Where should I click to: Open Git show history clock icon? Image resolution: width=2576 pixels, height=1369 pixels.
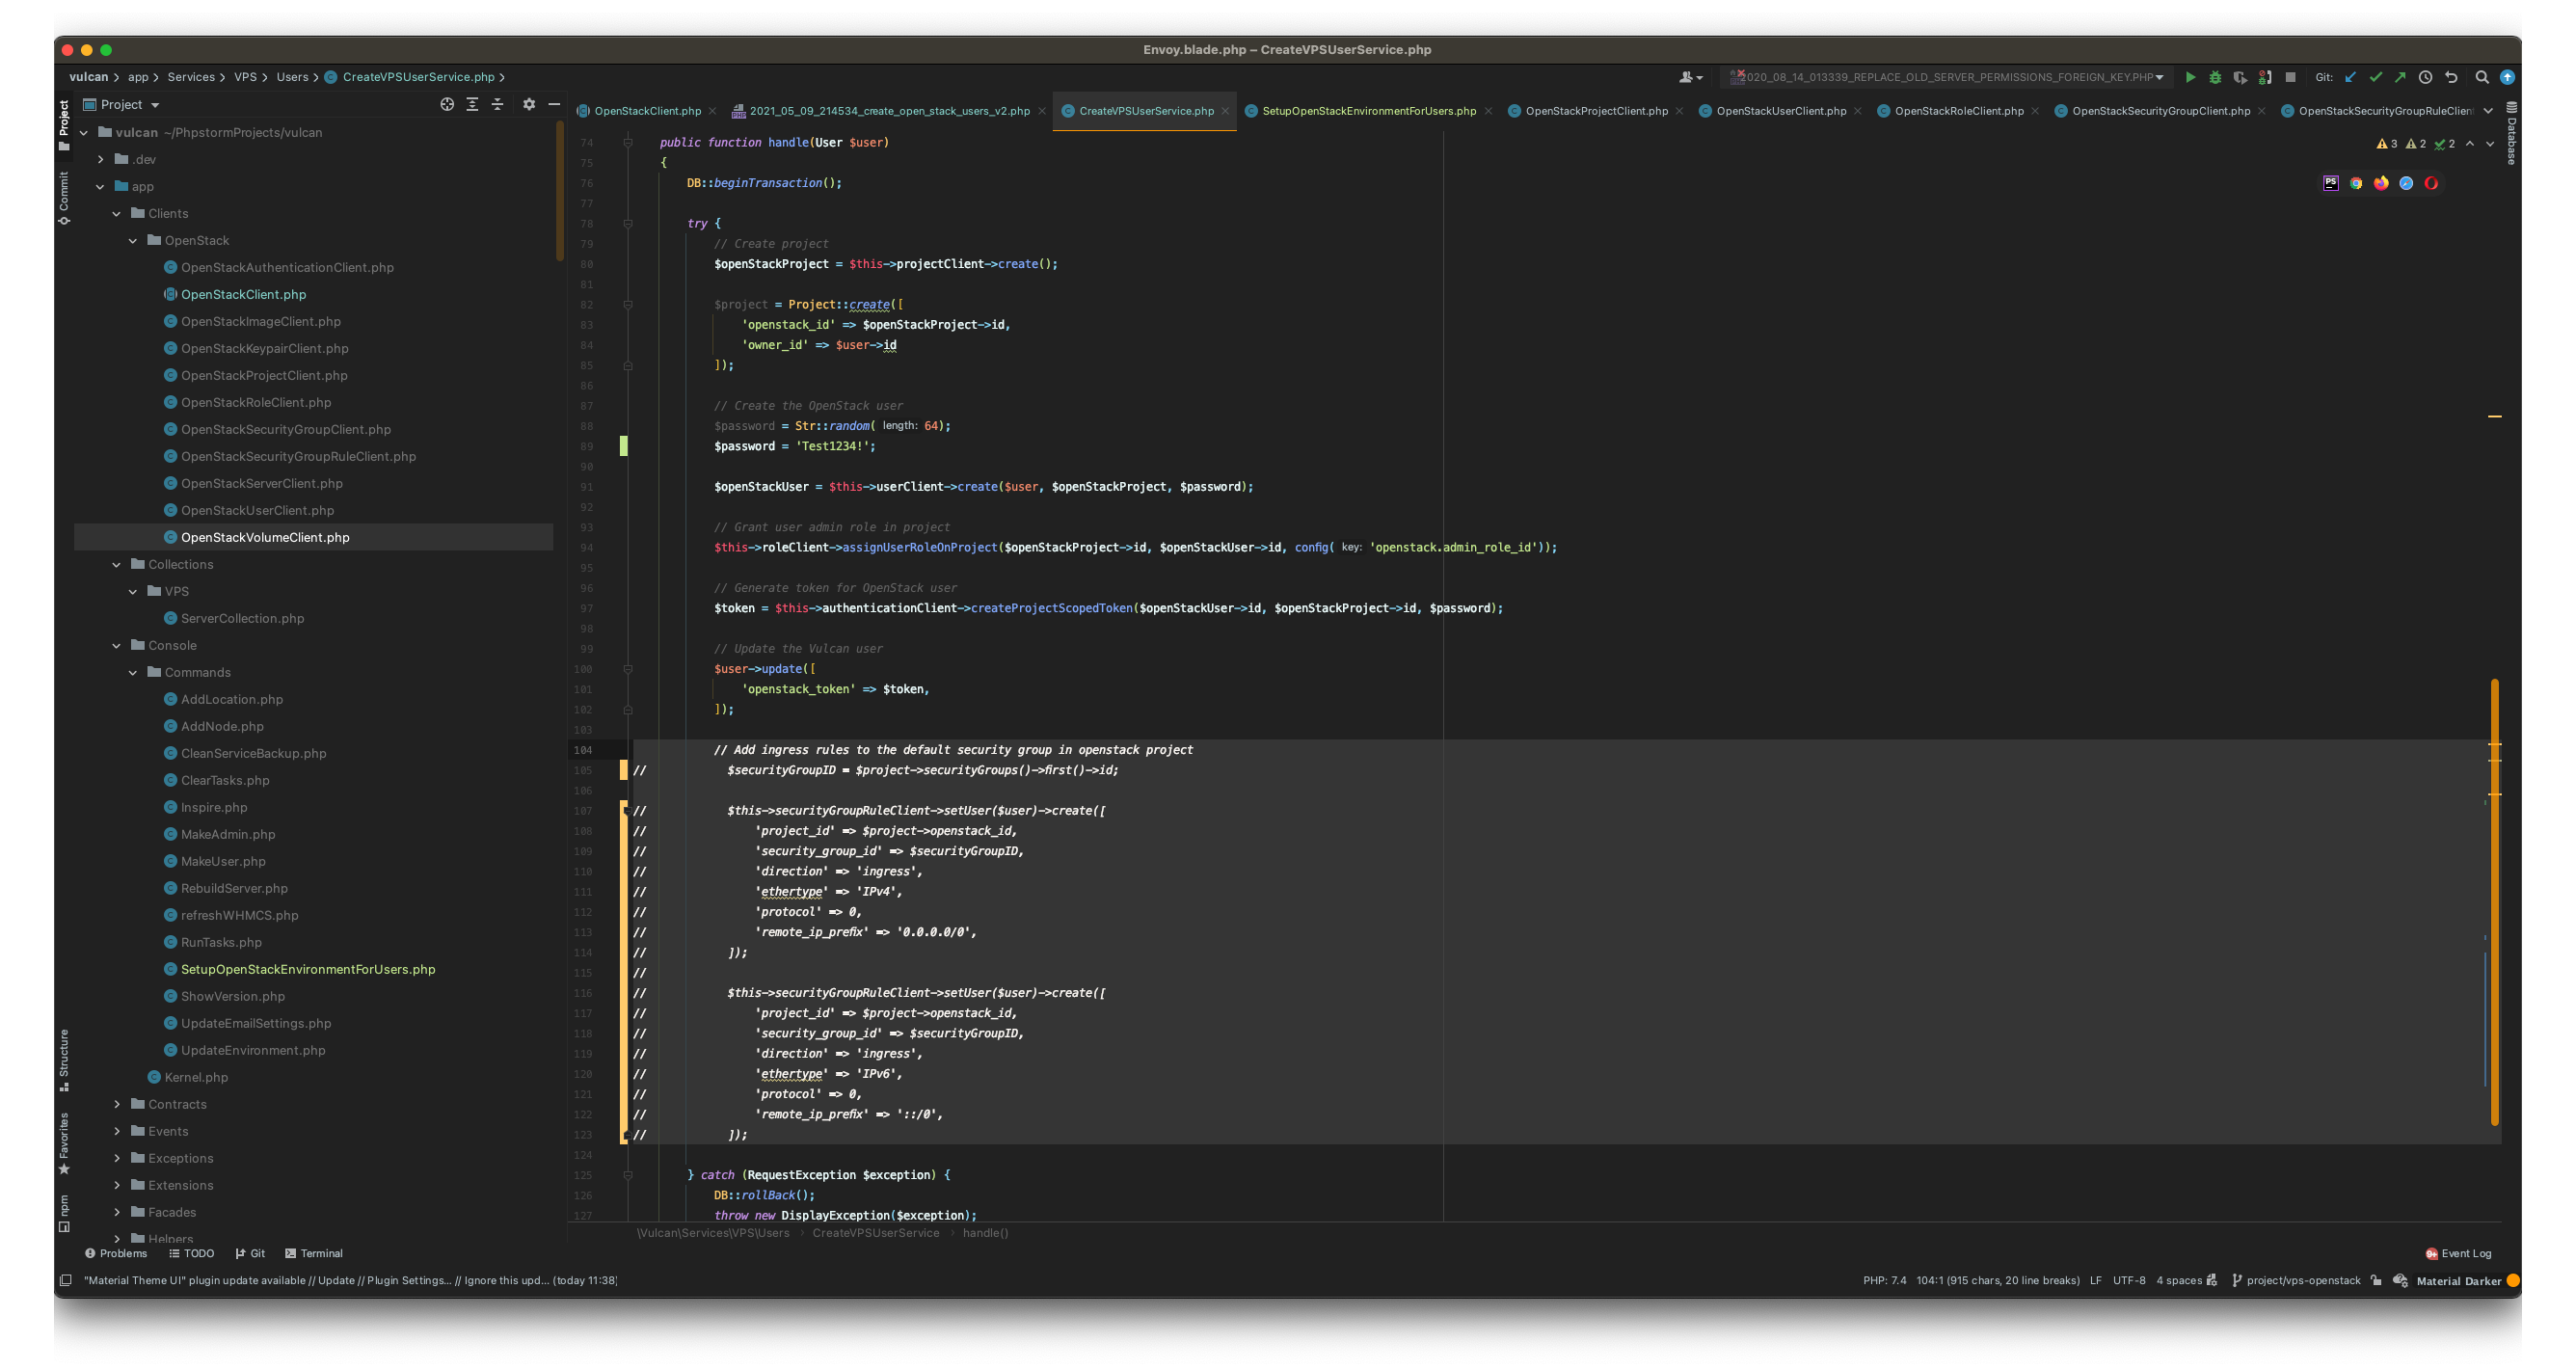(2425, 77)
